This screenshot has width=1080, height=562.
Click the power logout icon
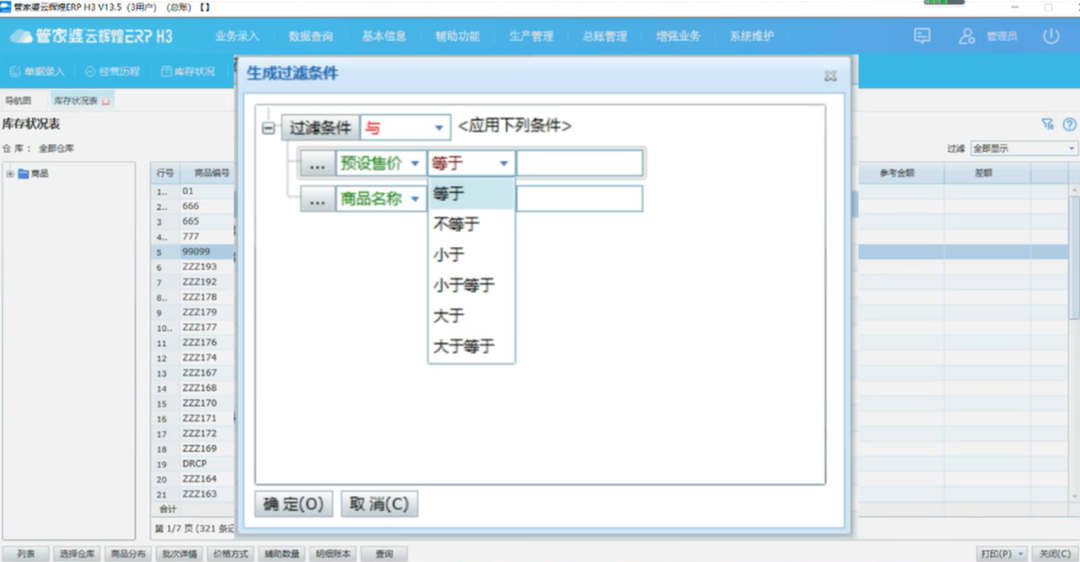1050,36
